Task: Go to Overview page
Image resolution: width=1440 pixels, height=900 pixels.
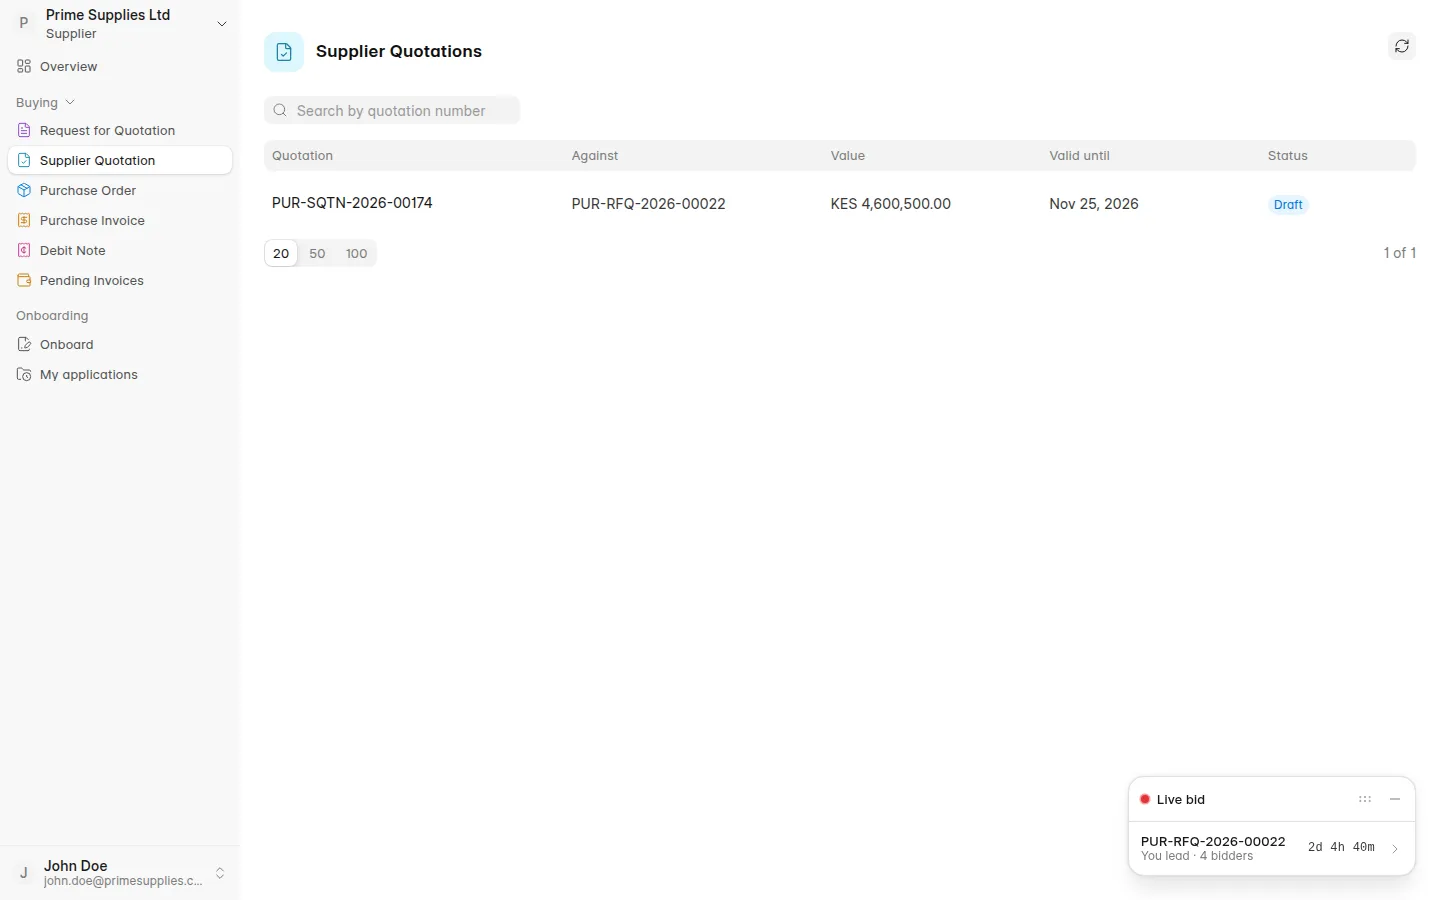Action: [x=120, y=67]
